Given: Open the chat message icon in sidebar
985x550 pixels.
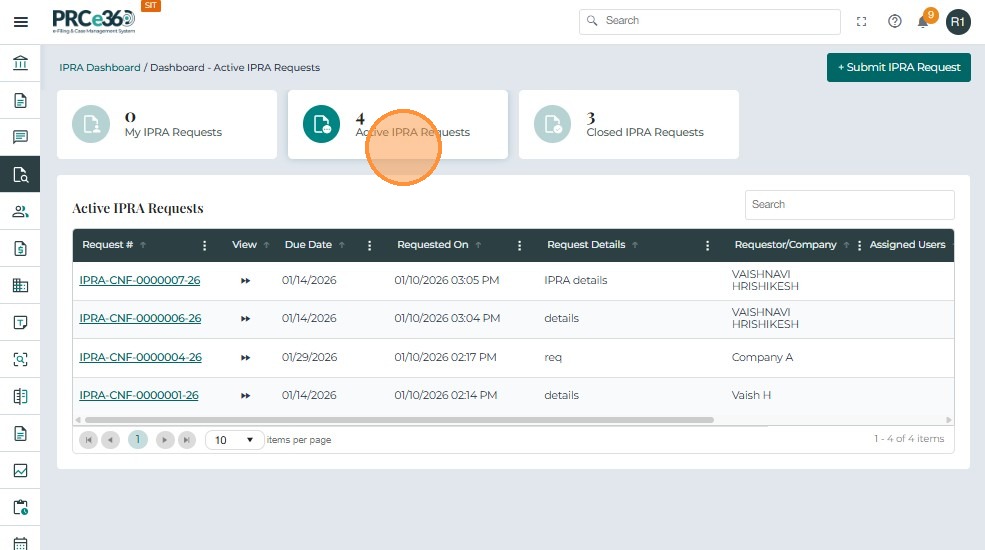Looking at the screenshot, I should [20, 137].
